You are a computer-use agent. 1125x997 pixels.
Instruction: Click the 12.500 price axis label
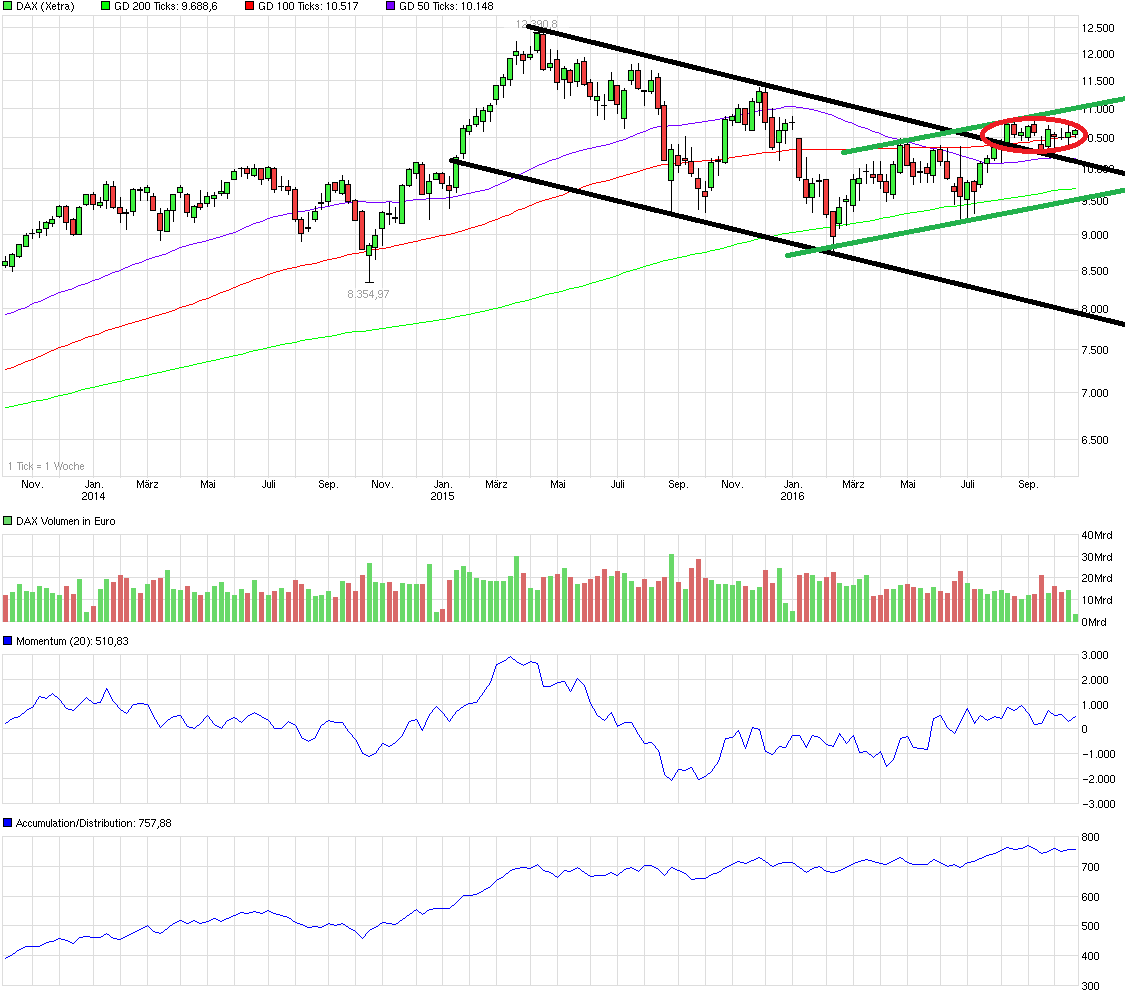tap(1098, 28)
